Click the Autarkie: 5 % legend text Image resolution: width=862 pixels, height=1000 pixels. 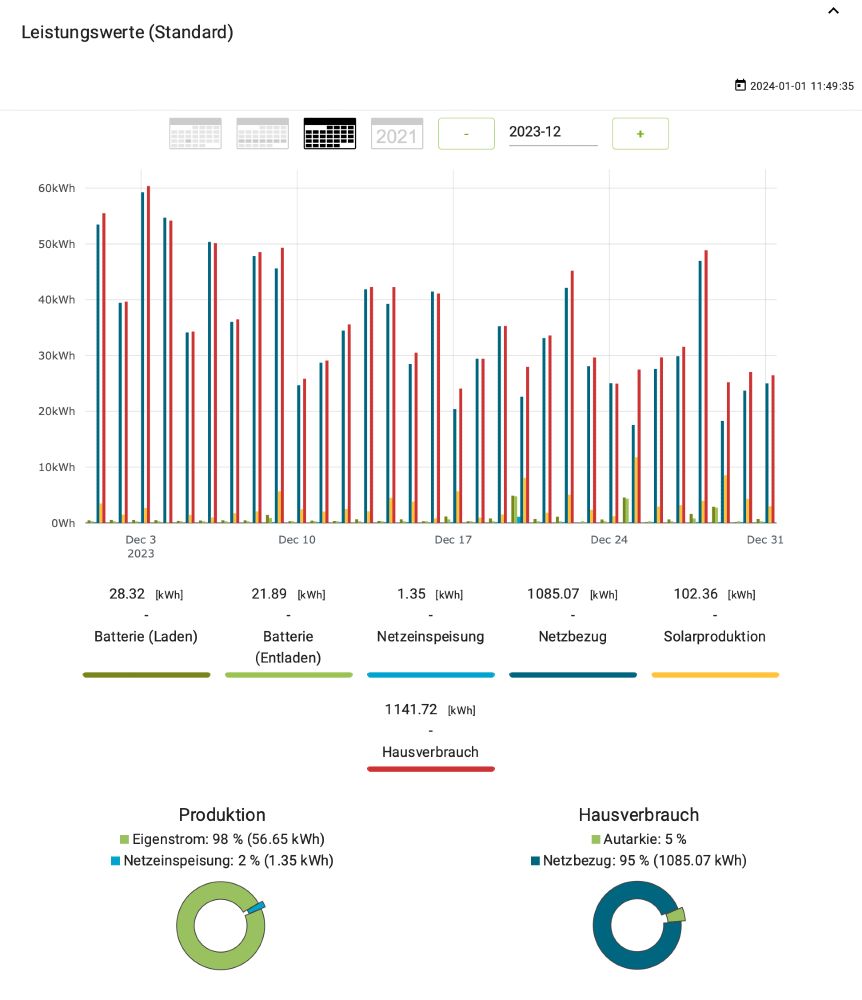pos(645,839)
